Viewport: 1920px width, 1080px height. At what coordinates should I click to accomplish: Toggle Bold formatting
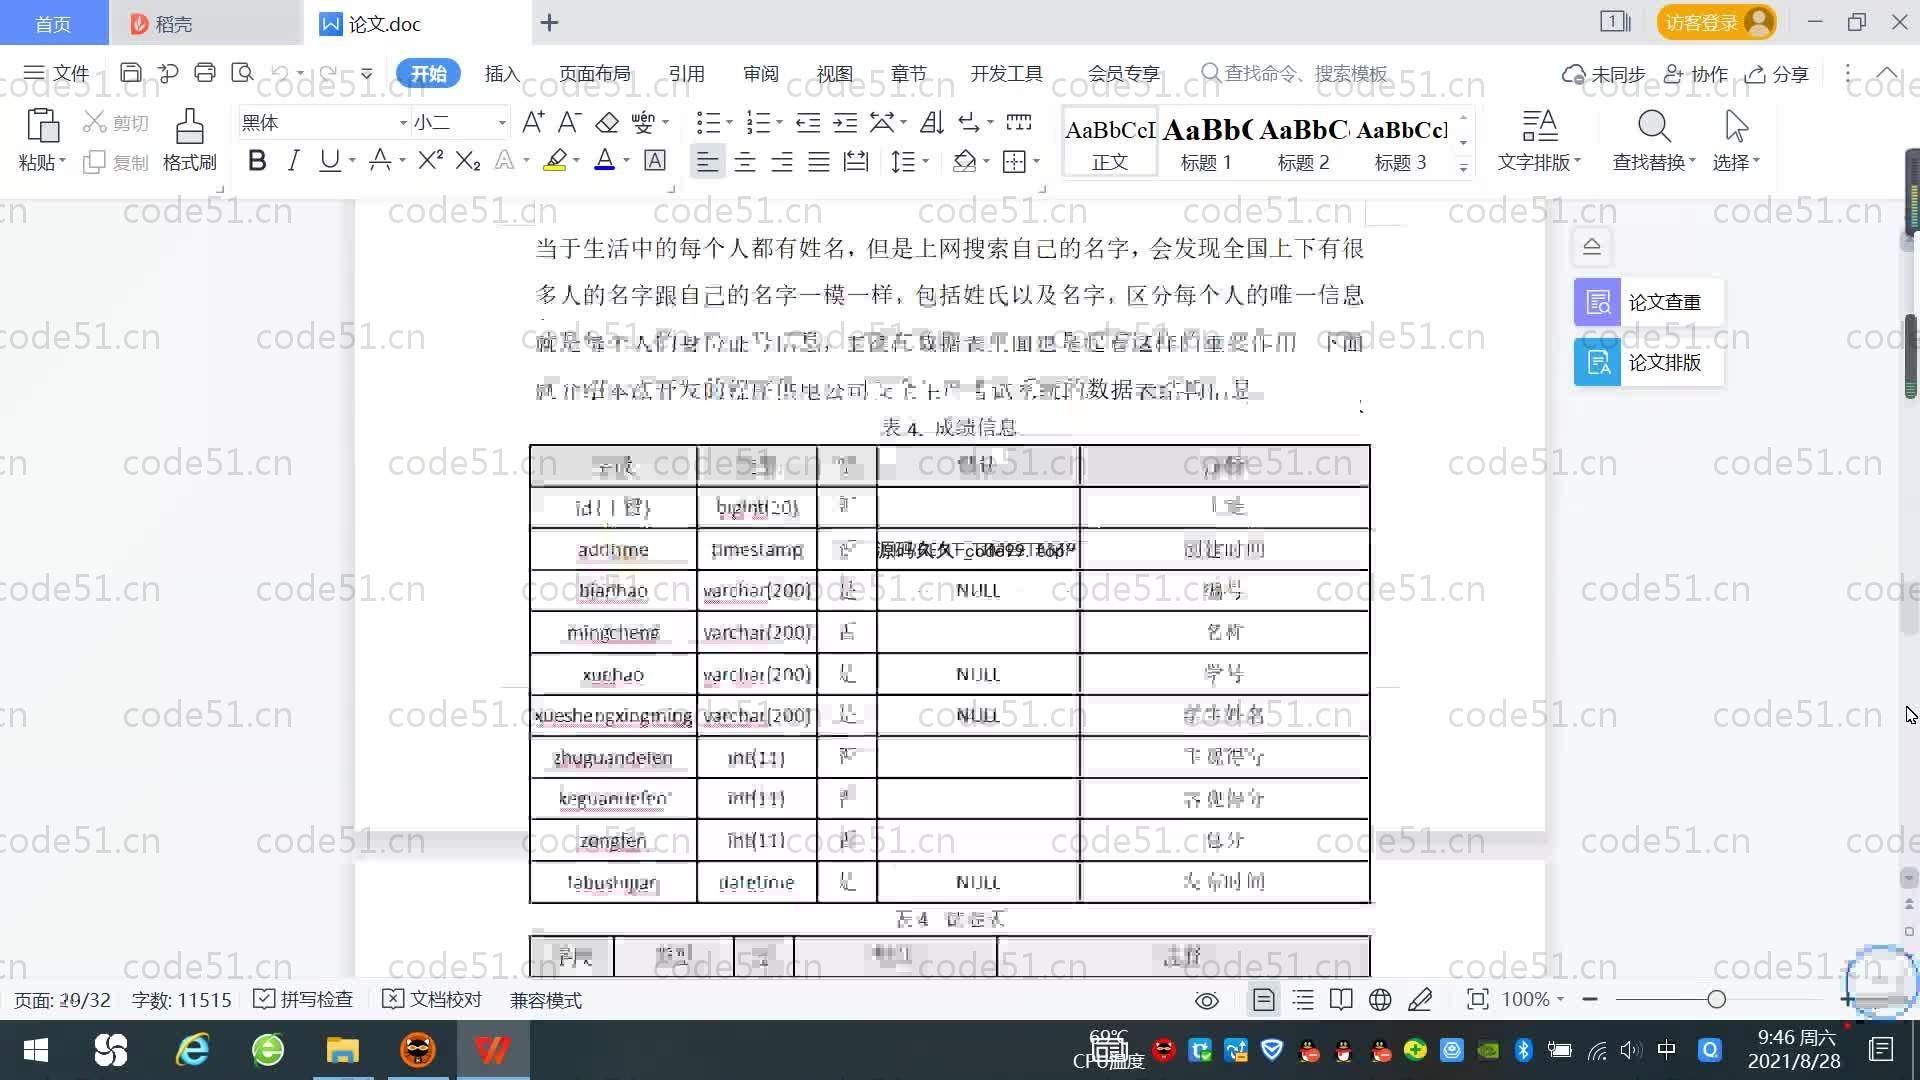tap(257, 160)
